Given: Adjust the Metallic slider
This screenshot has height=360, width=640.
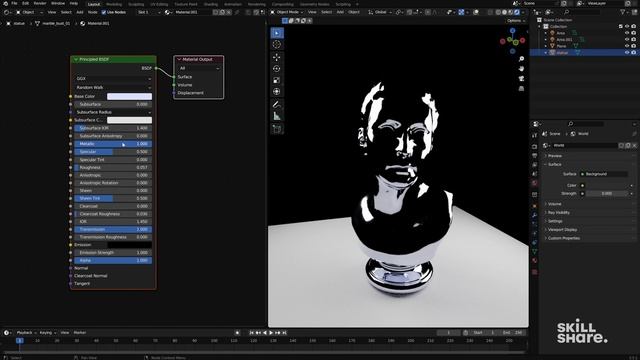Looking at the screenshot, I should coord(113,144).
